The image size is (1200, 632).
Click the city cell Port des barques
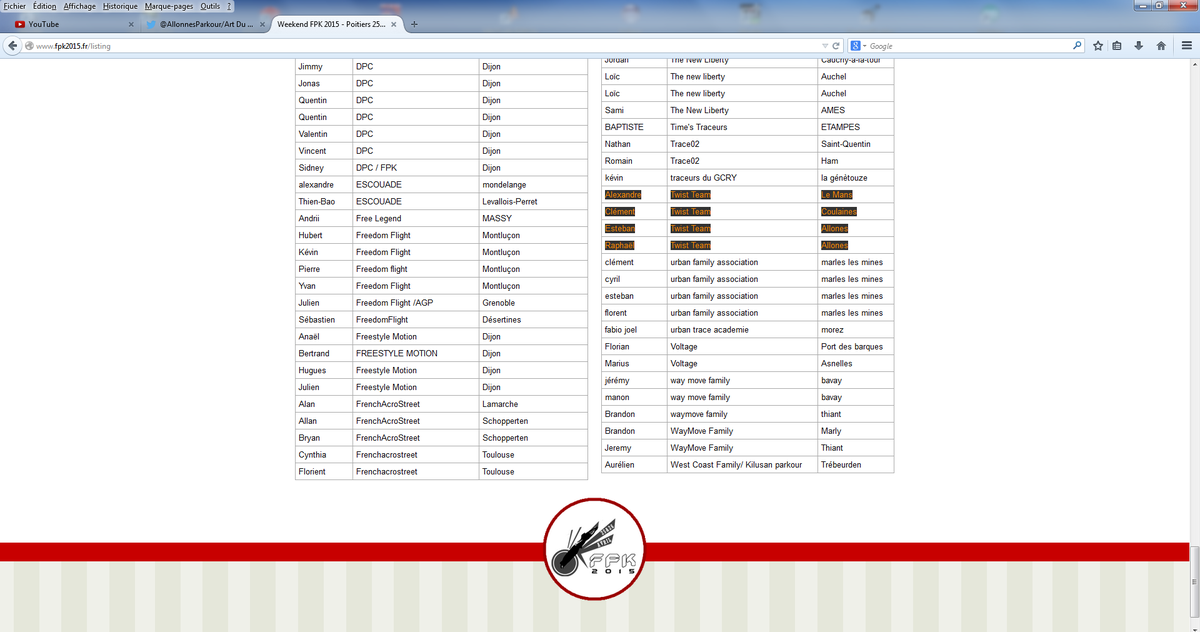point(856,347)
